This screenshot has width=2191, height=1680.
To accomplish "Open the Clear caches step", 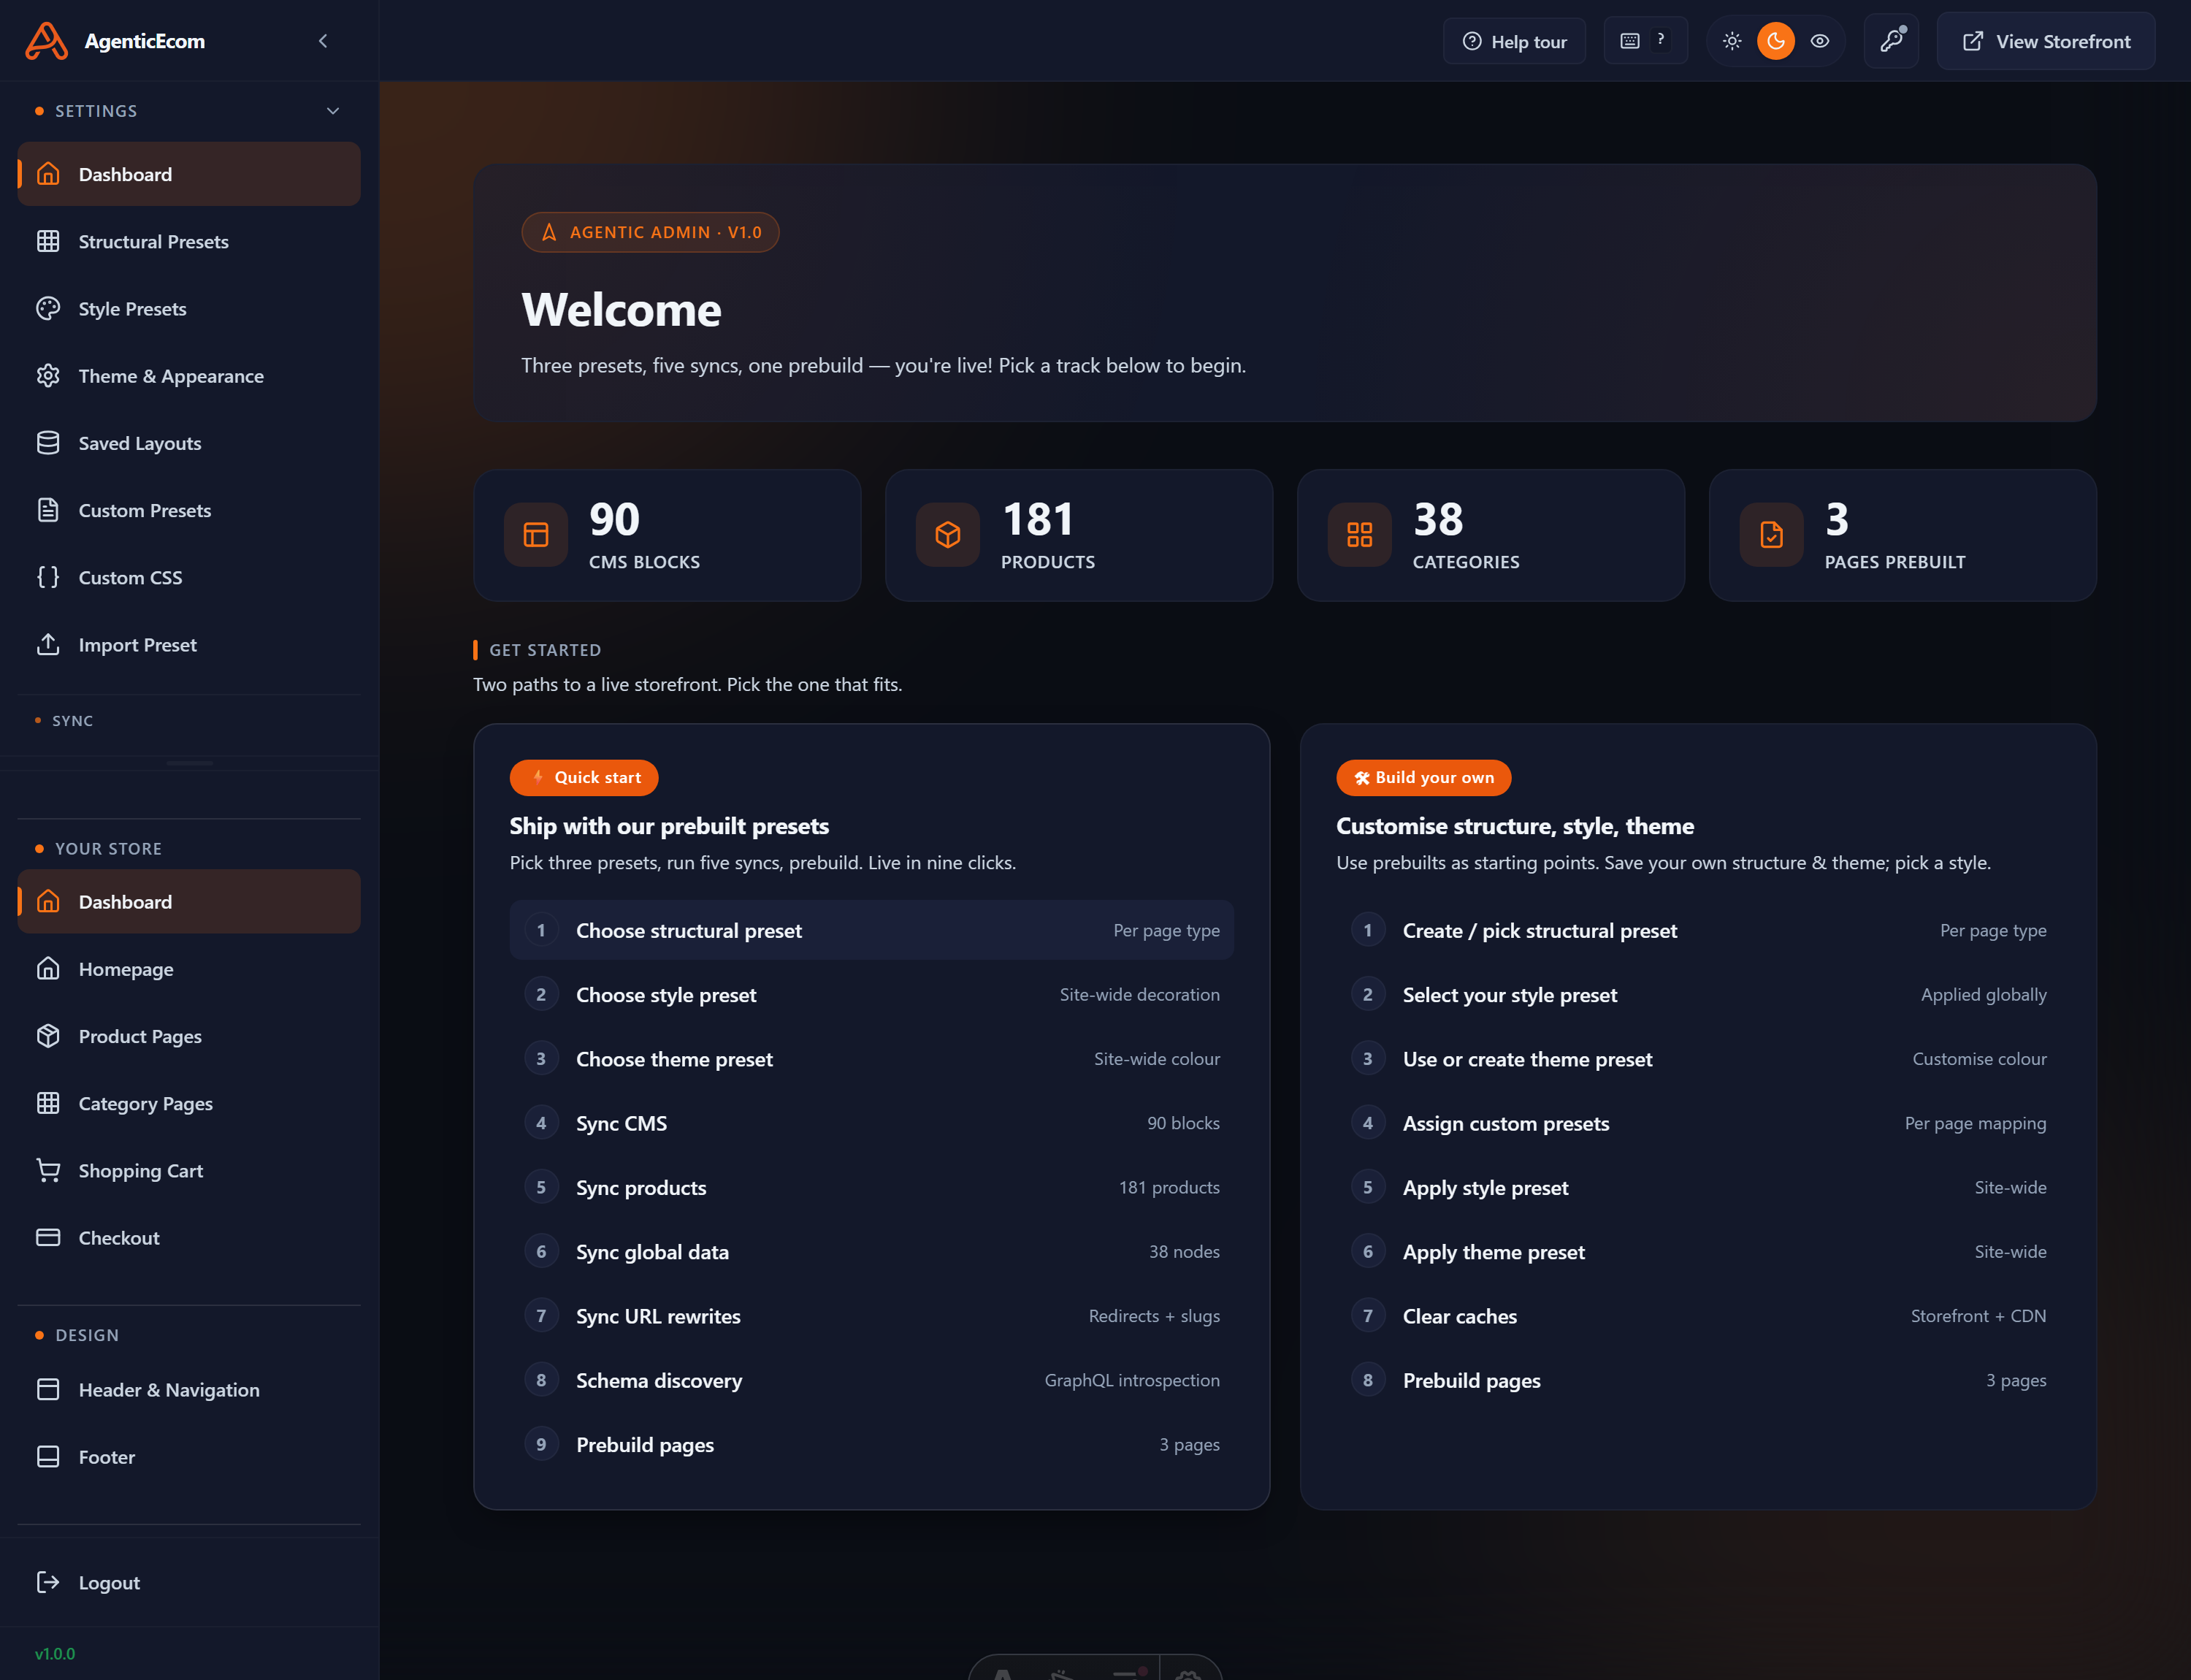I will [x=1699, y=1316].
